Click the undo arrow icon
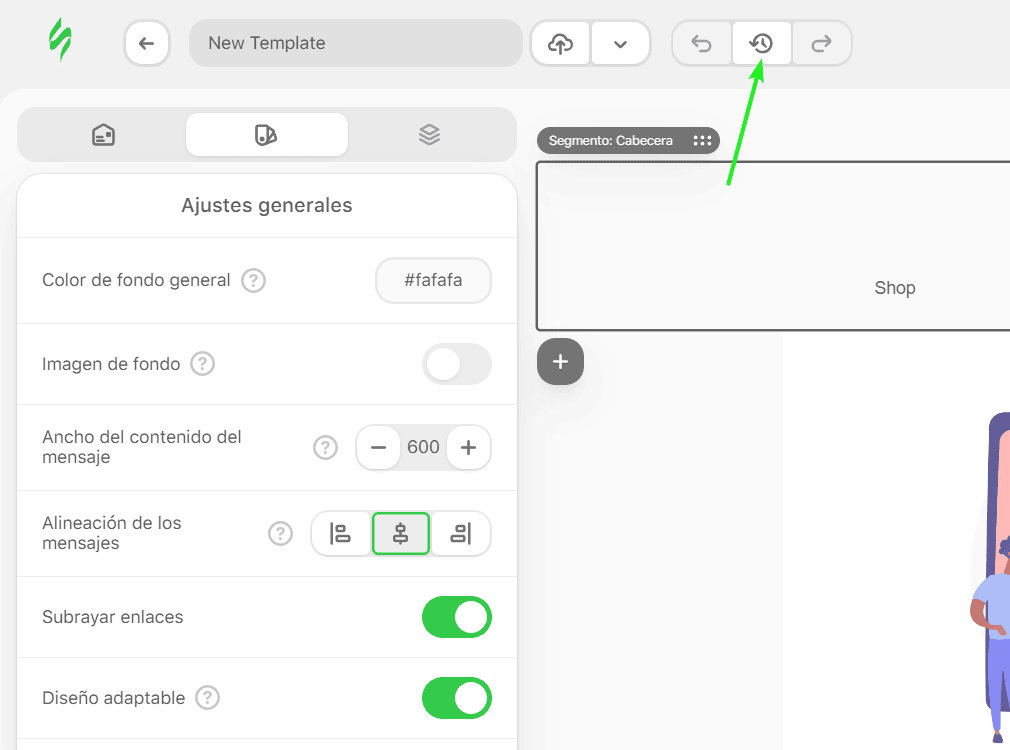This screenshot has width=1010, height=750. (701, 44)
